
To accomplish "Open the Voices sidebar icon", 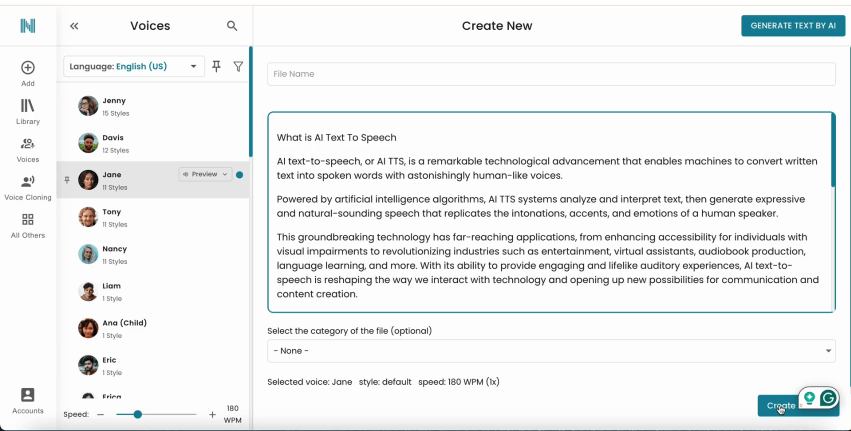I will [28, 143].
